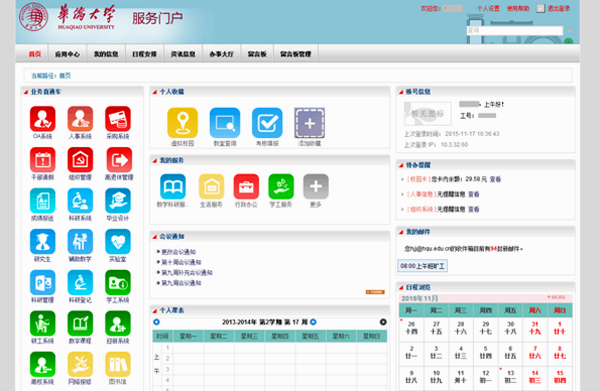Click MORE in the calendar panel
Screen dimensions: 600x391
pos(556,297)
